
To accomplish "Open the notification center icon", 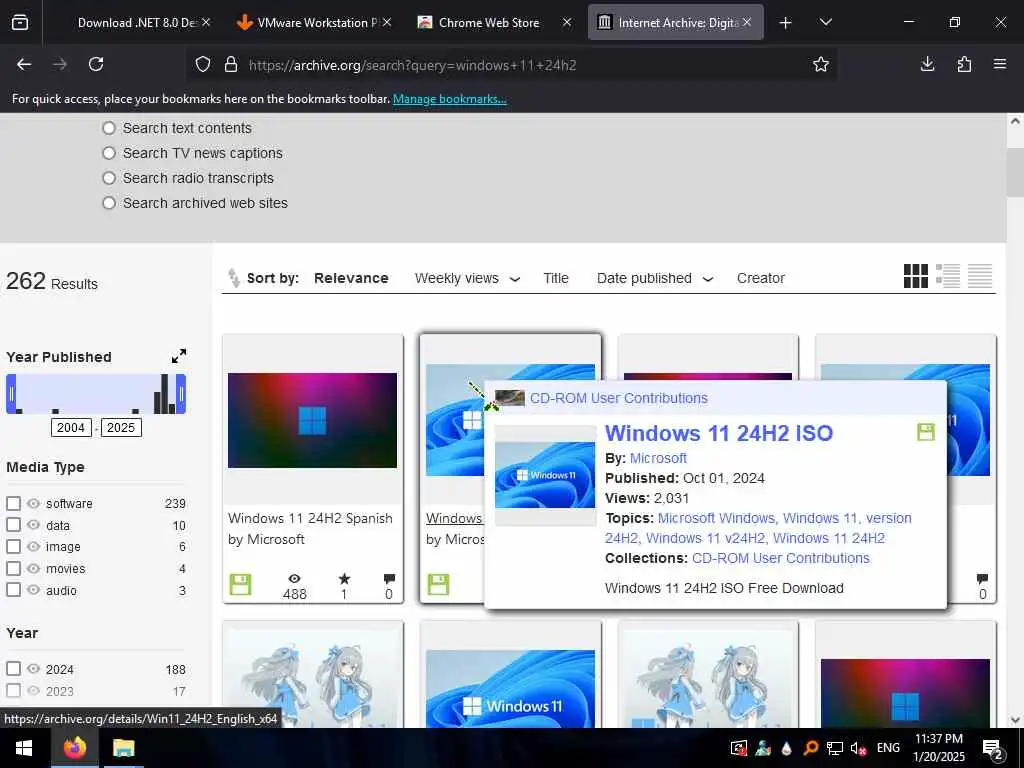I will [x=993, y=749].
